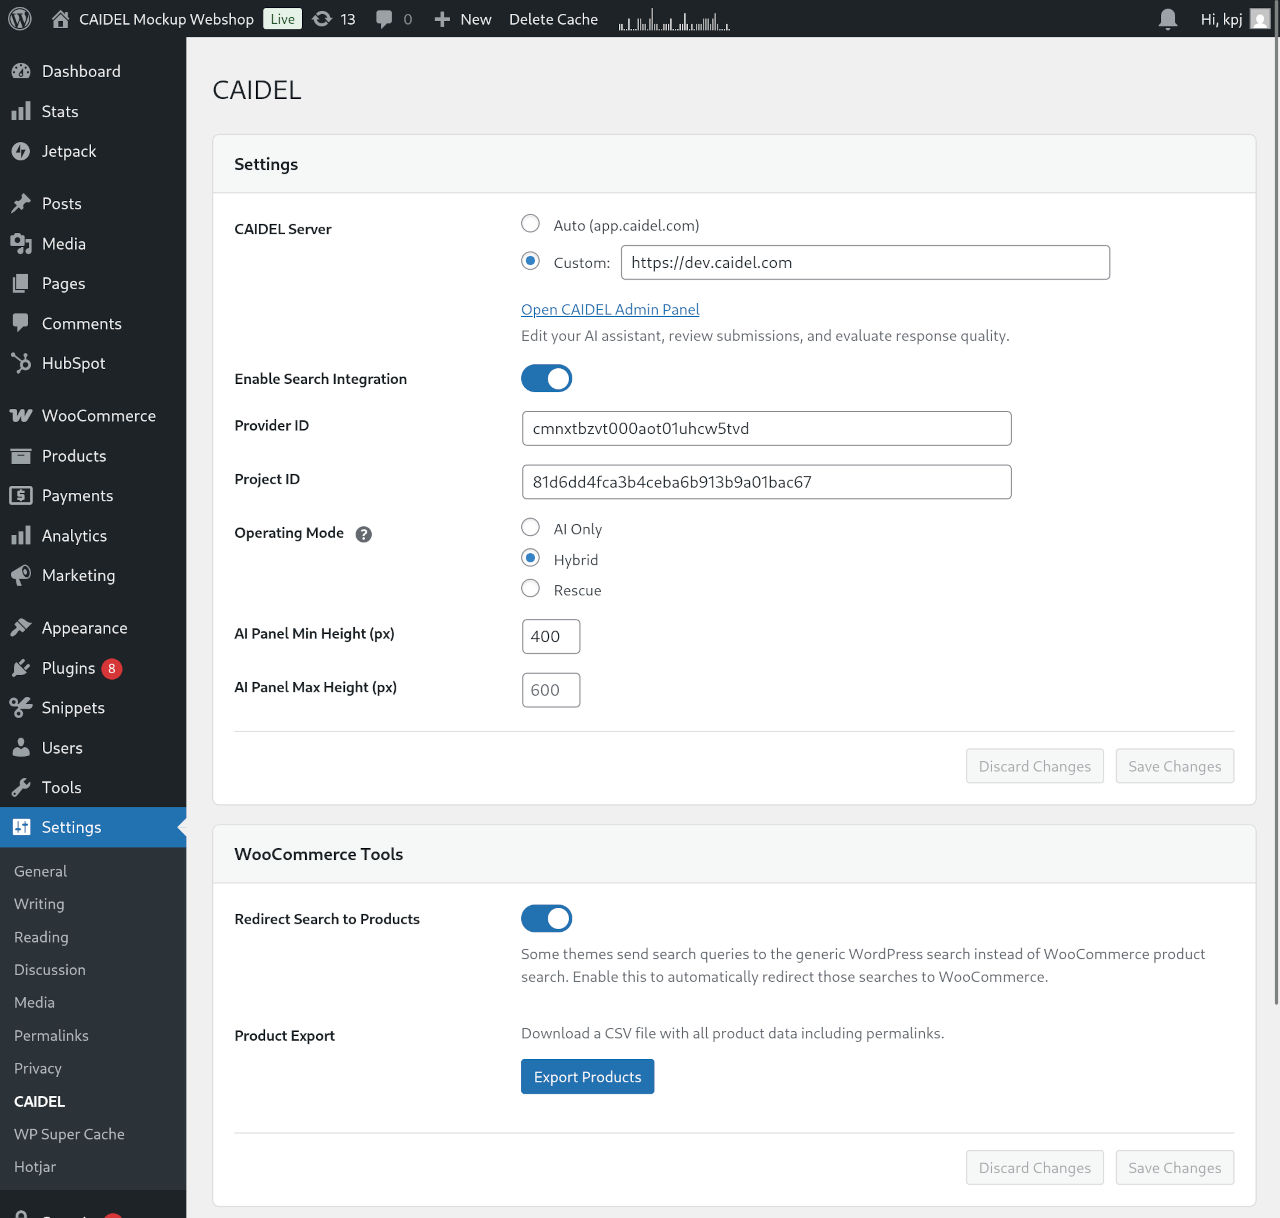Click the AI Panel Min Height field
This screenshot has height=1218, width=1280.
(551, 636)
